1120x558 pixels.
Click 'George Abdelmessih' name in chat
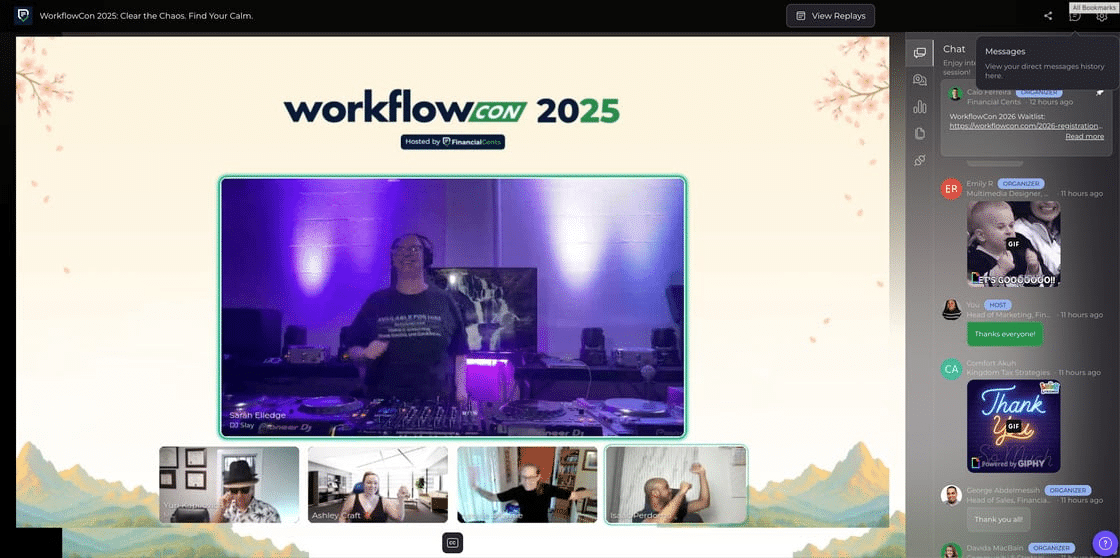pos(1003,491)
